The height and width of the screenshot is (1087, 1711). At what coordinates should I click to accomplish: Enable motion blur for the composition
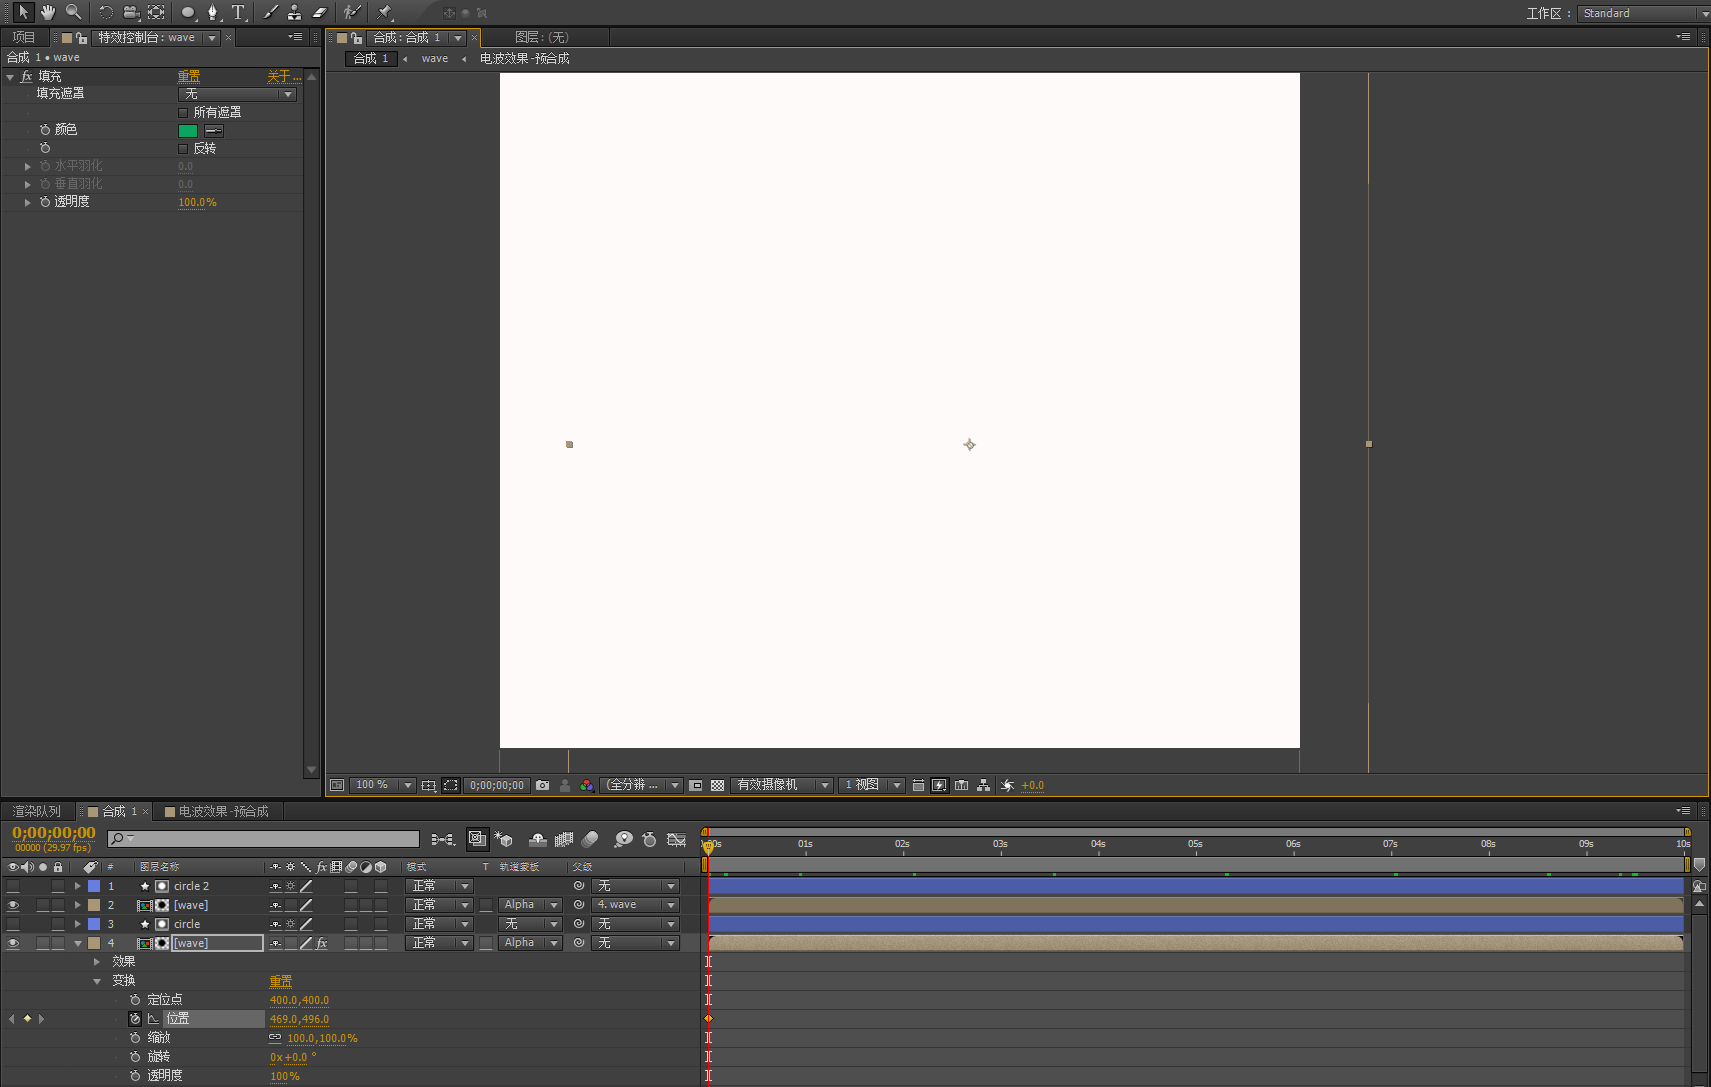[x=590, y=840]
